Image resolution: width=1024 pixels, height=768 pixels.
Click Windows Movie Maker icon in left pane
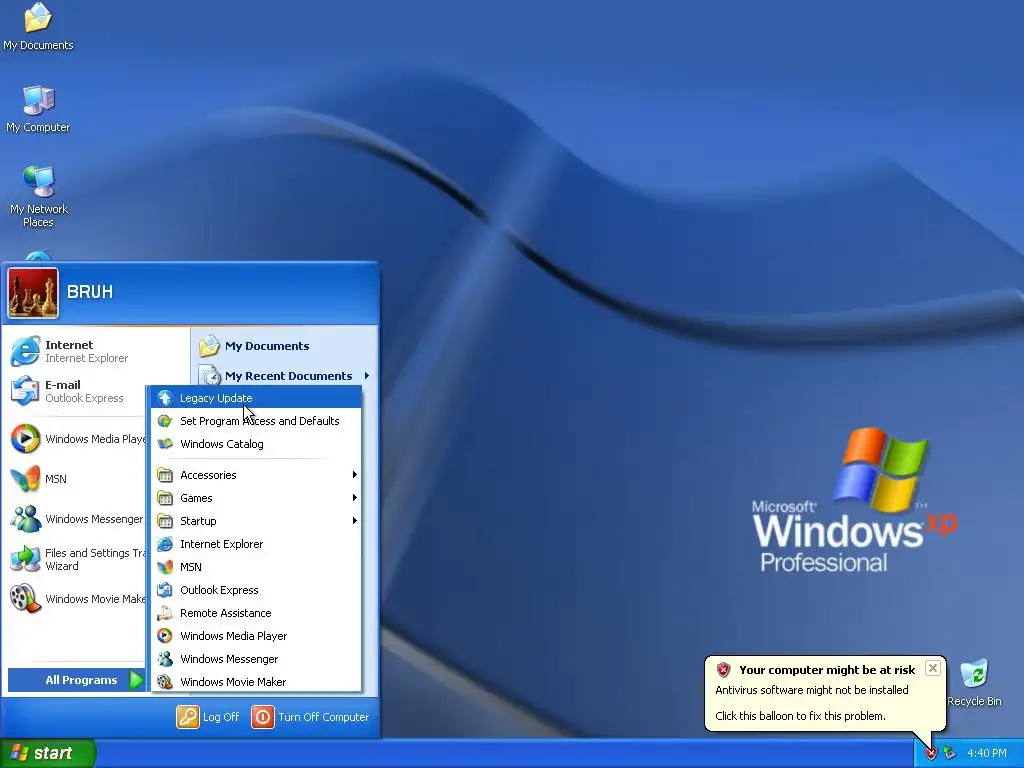click(25, 599)
